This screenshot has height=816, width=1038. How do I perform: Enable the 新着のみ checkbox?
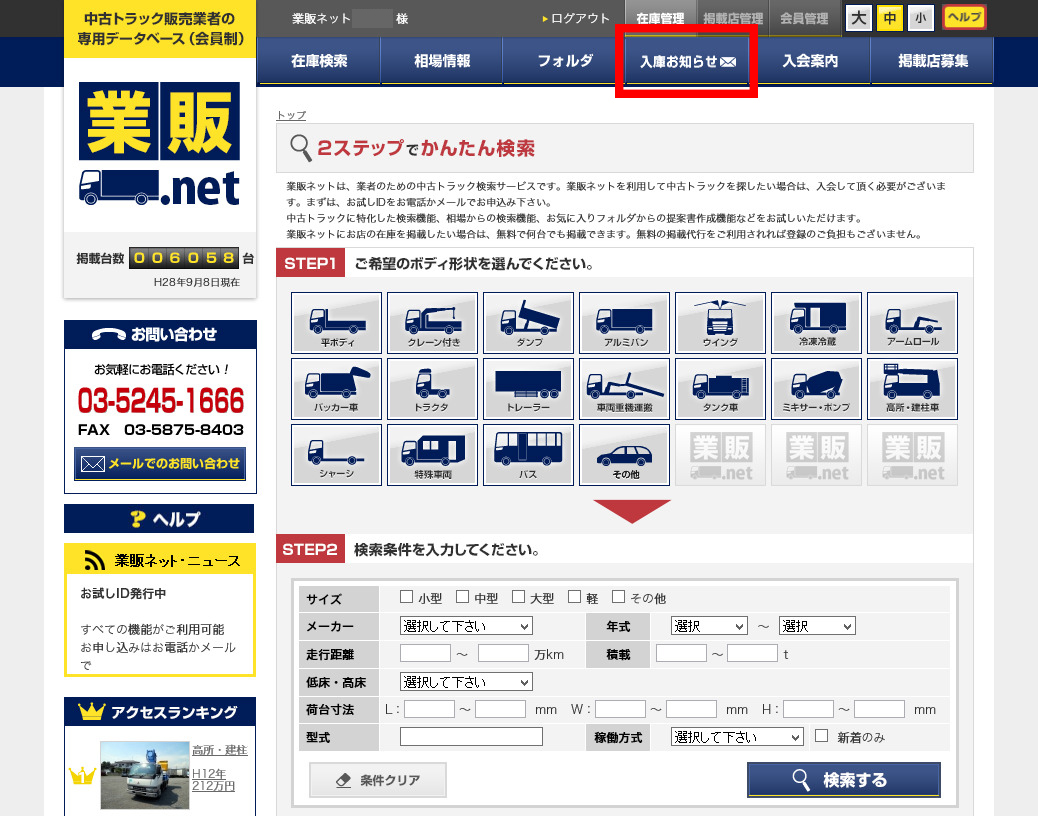(822, 736)
